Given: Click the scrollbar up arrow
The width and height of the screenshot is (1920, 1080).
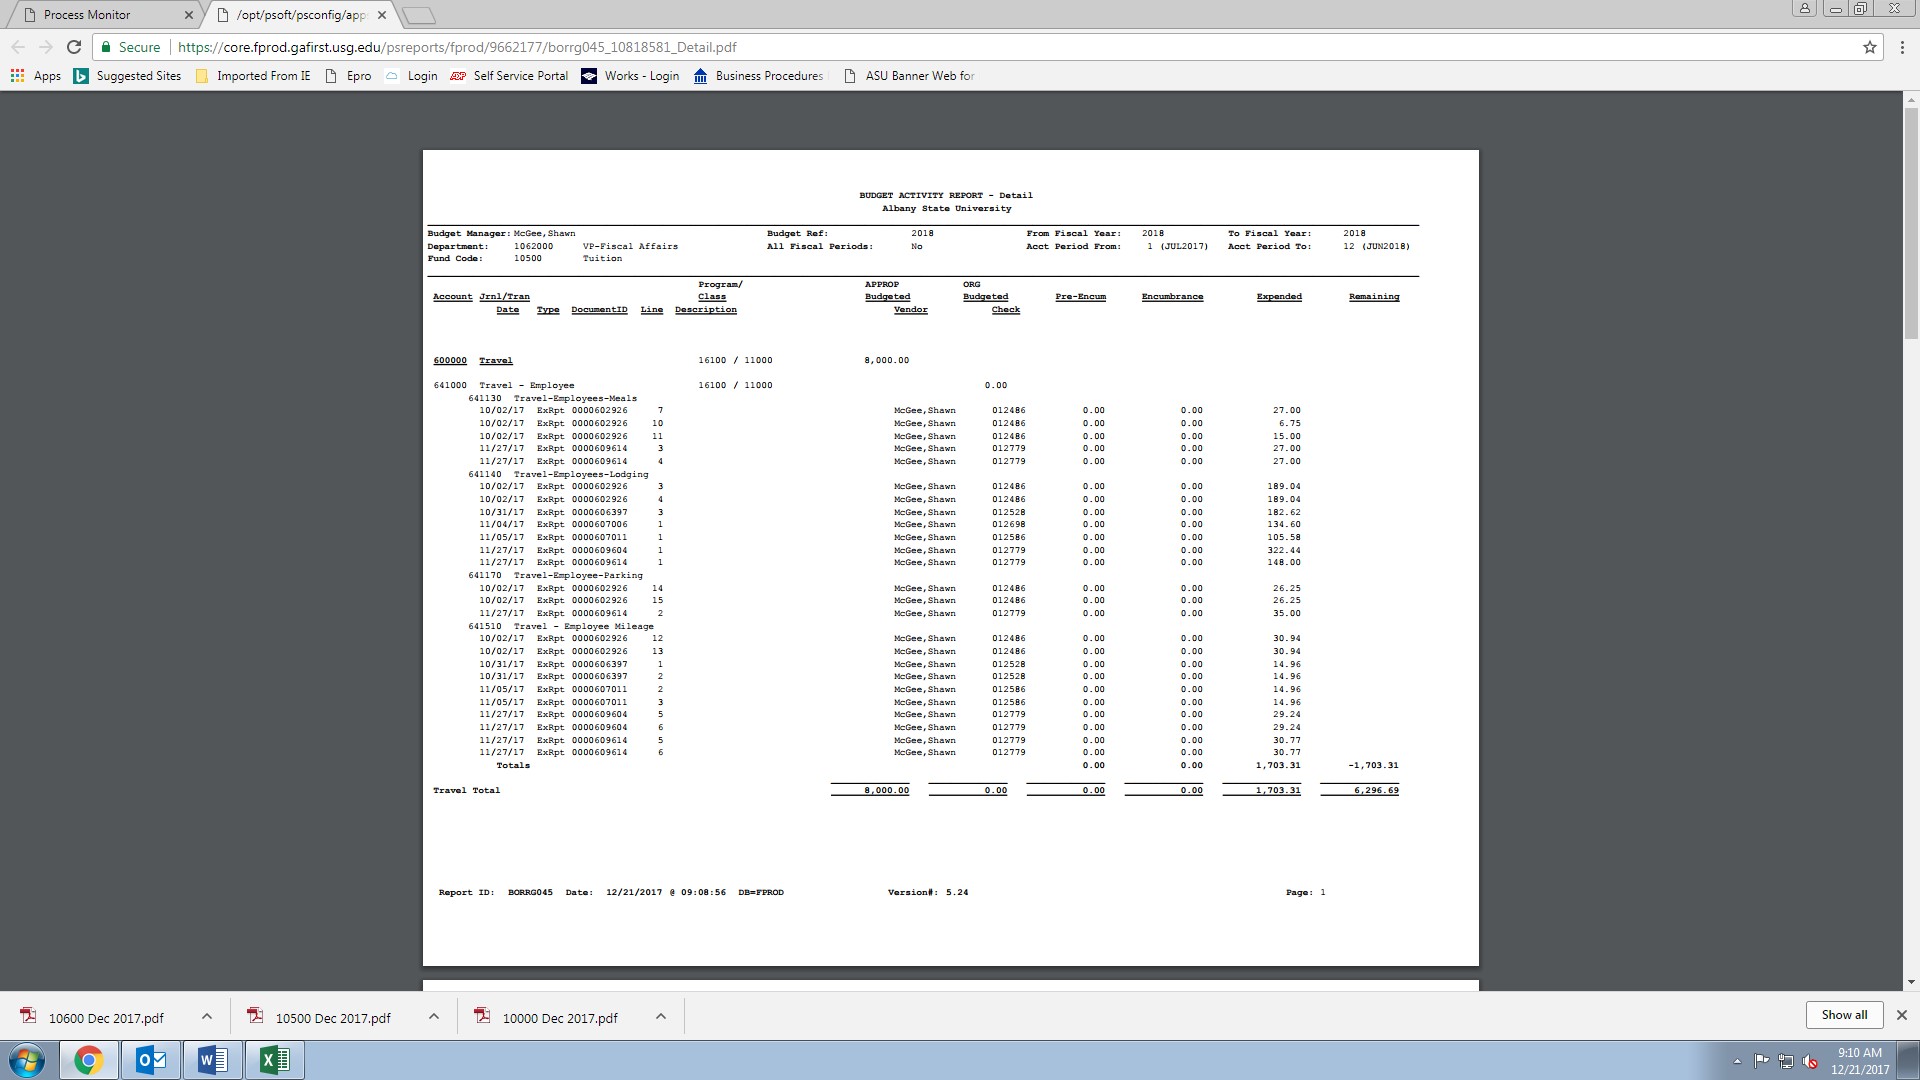Looking at the screenshot, I should click(x=1911, y=99).
